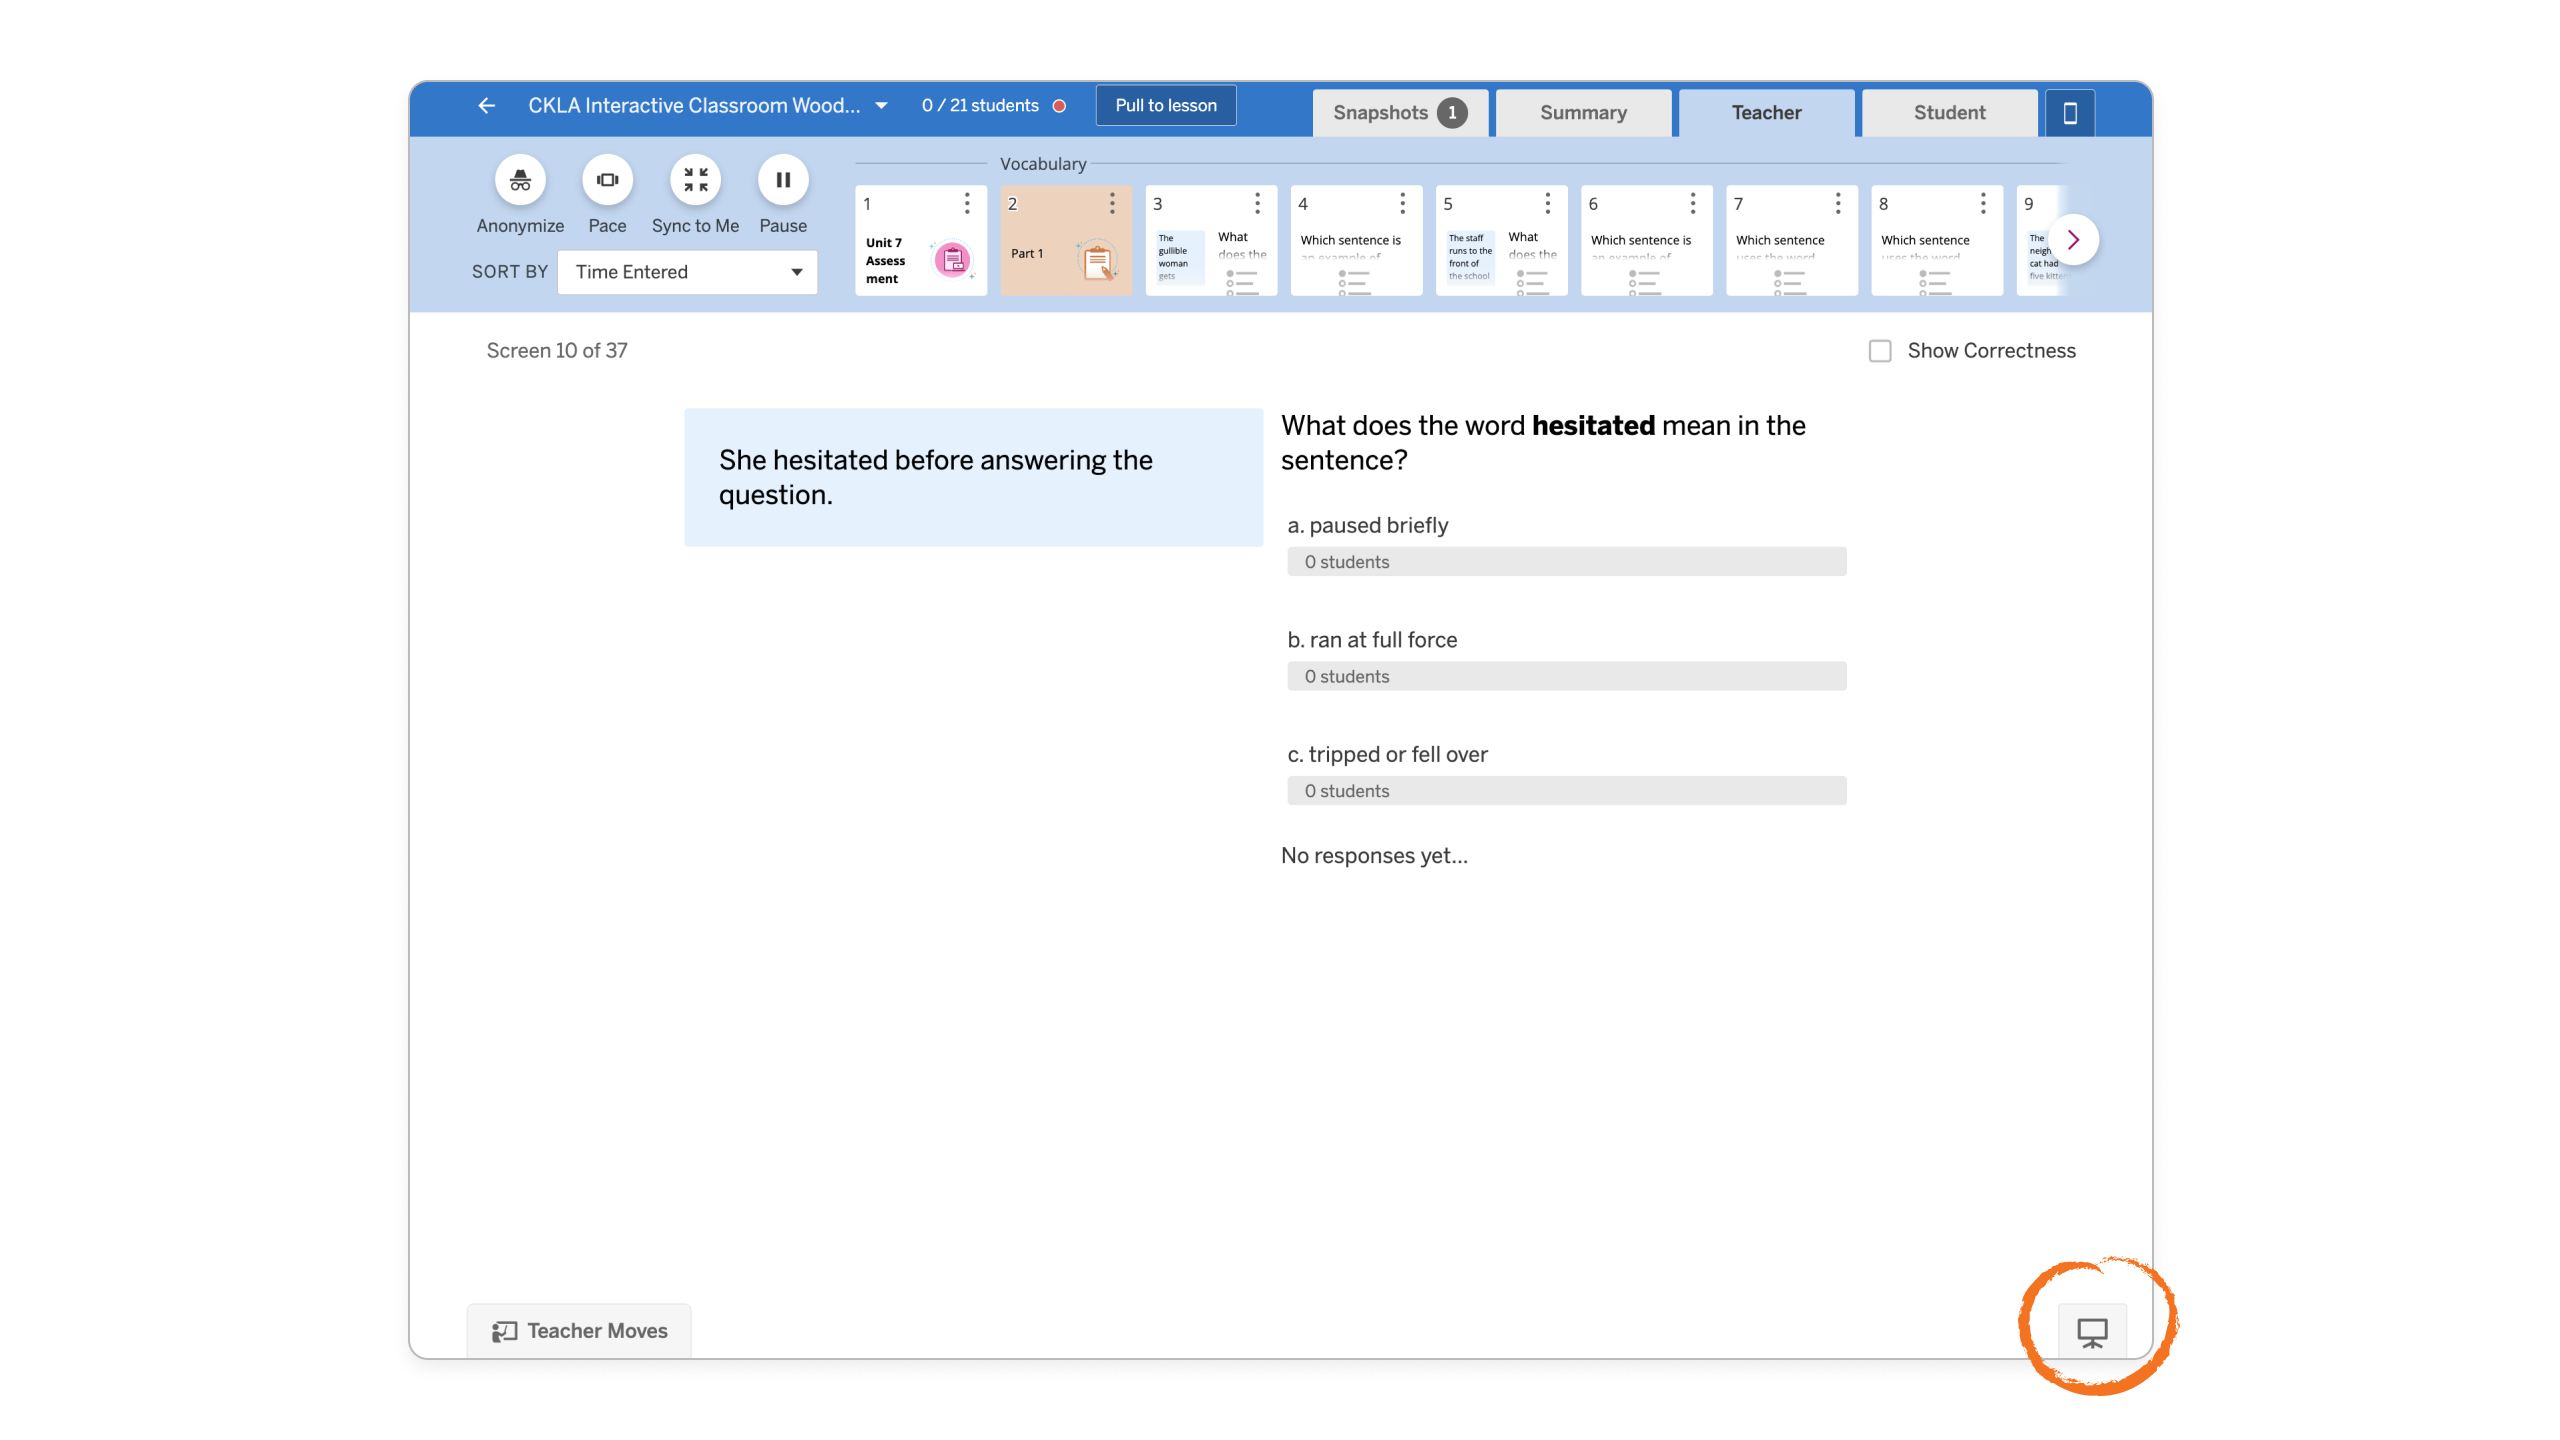This screenshot has height=1440, width=2560.
Task: Click the Sync to Me icon
Action: tap(695, 180)
